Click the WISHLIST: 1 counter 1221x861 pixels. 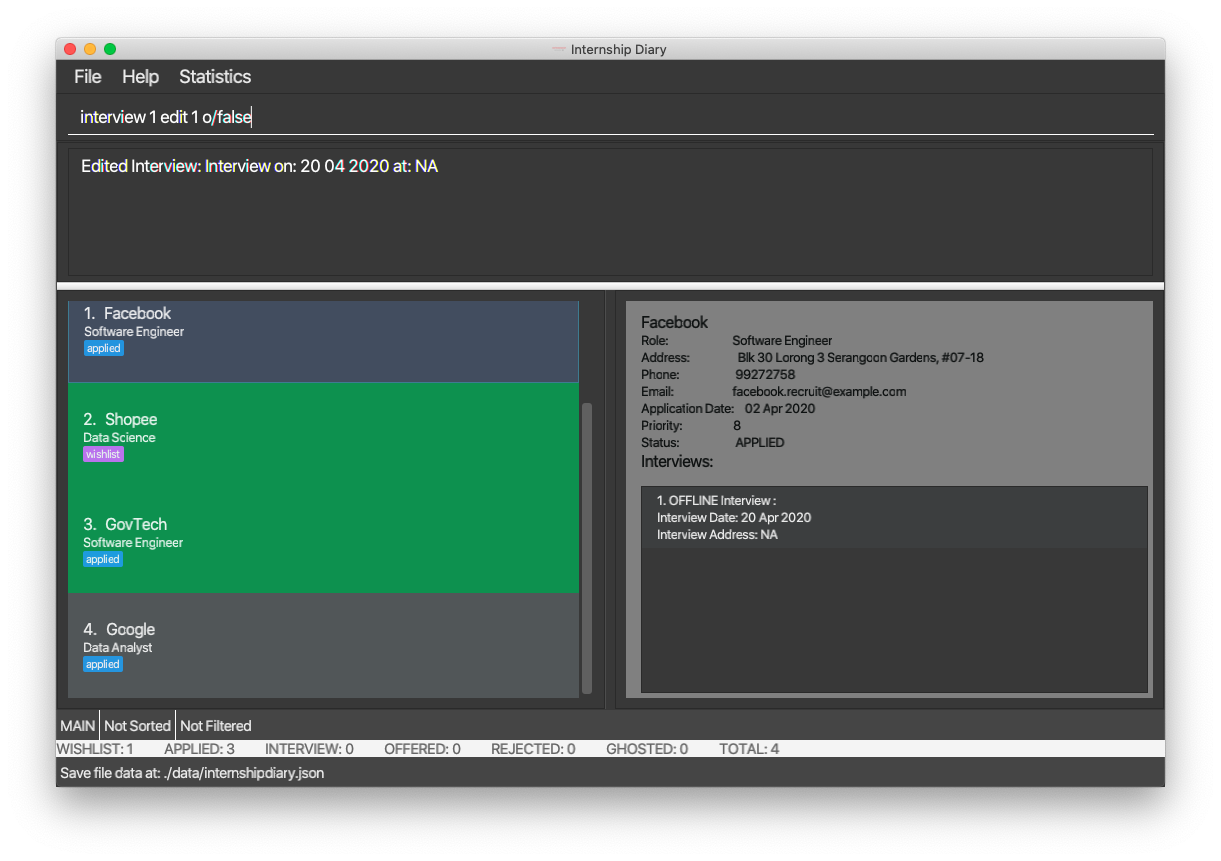click(95, 748)
